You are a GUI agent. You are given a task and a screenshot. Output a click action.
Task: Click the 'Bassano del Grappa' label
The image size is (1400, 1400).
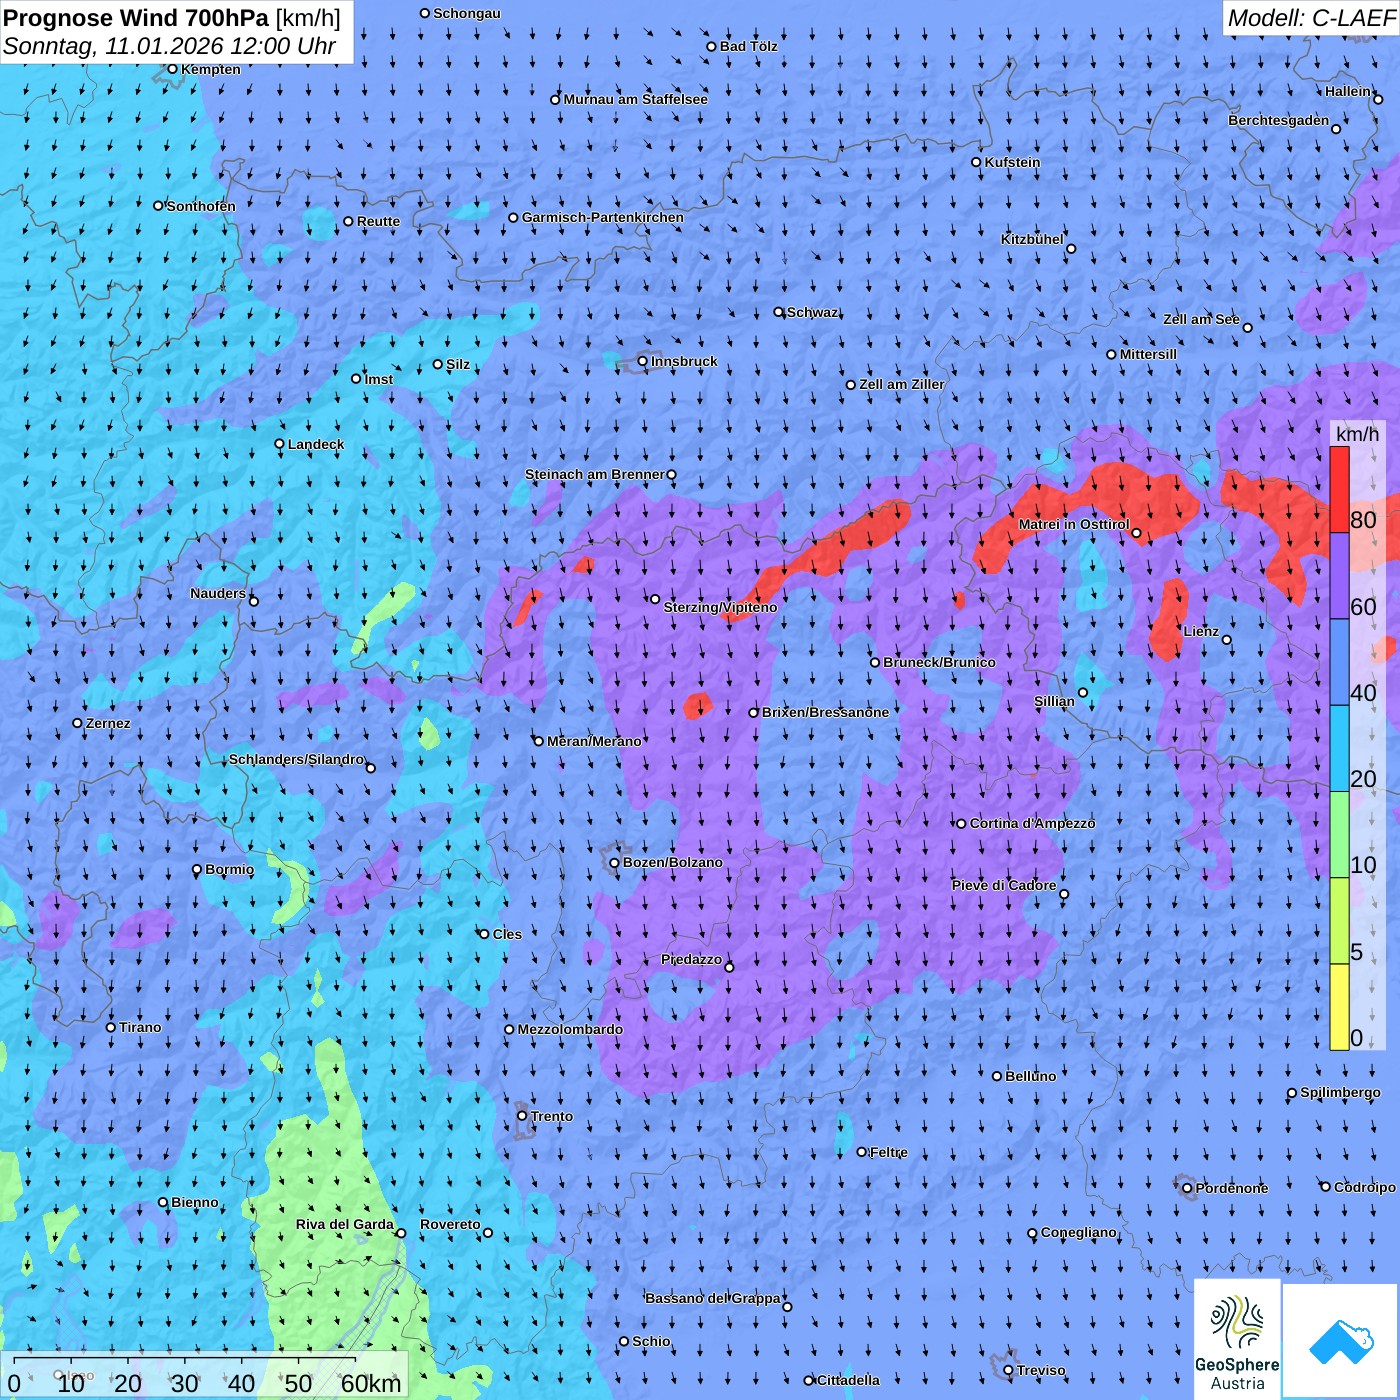[713, 1298]
